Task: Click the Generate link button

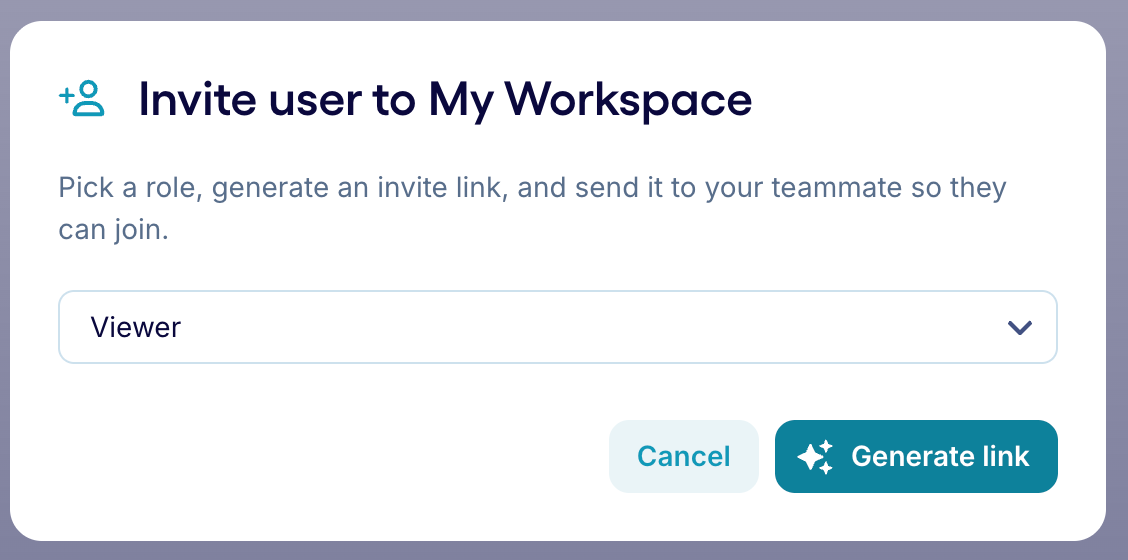Action: pyautogui.click(x=915, y=457)
